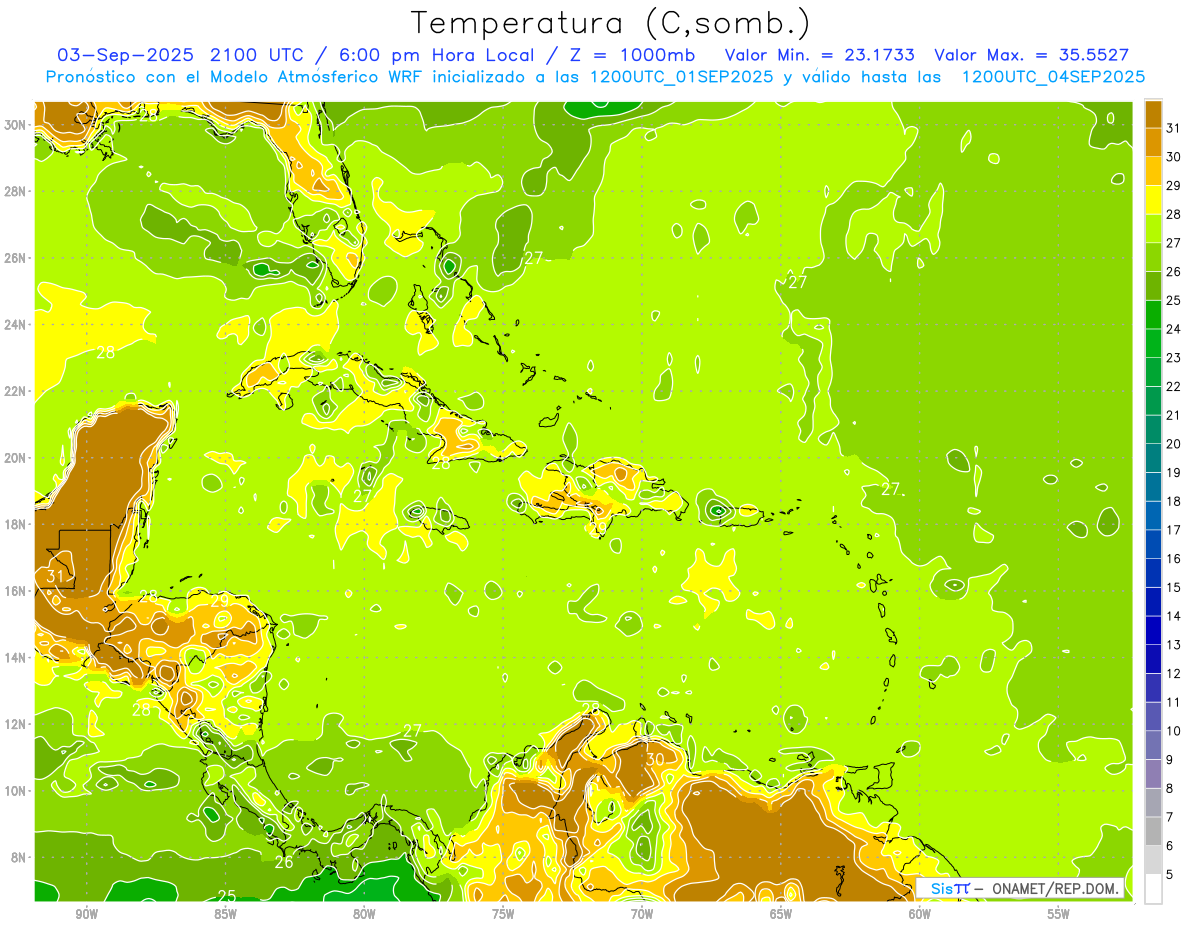
Task: Click the 'ONAMET/REP.DOM.' credit label
Action: click(x=1053, y=888)
